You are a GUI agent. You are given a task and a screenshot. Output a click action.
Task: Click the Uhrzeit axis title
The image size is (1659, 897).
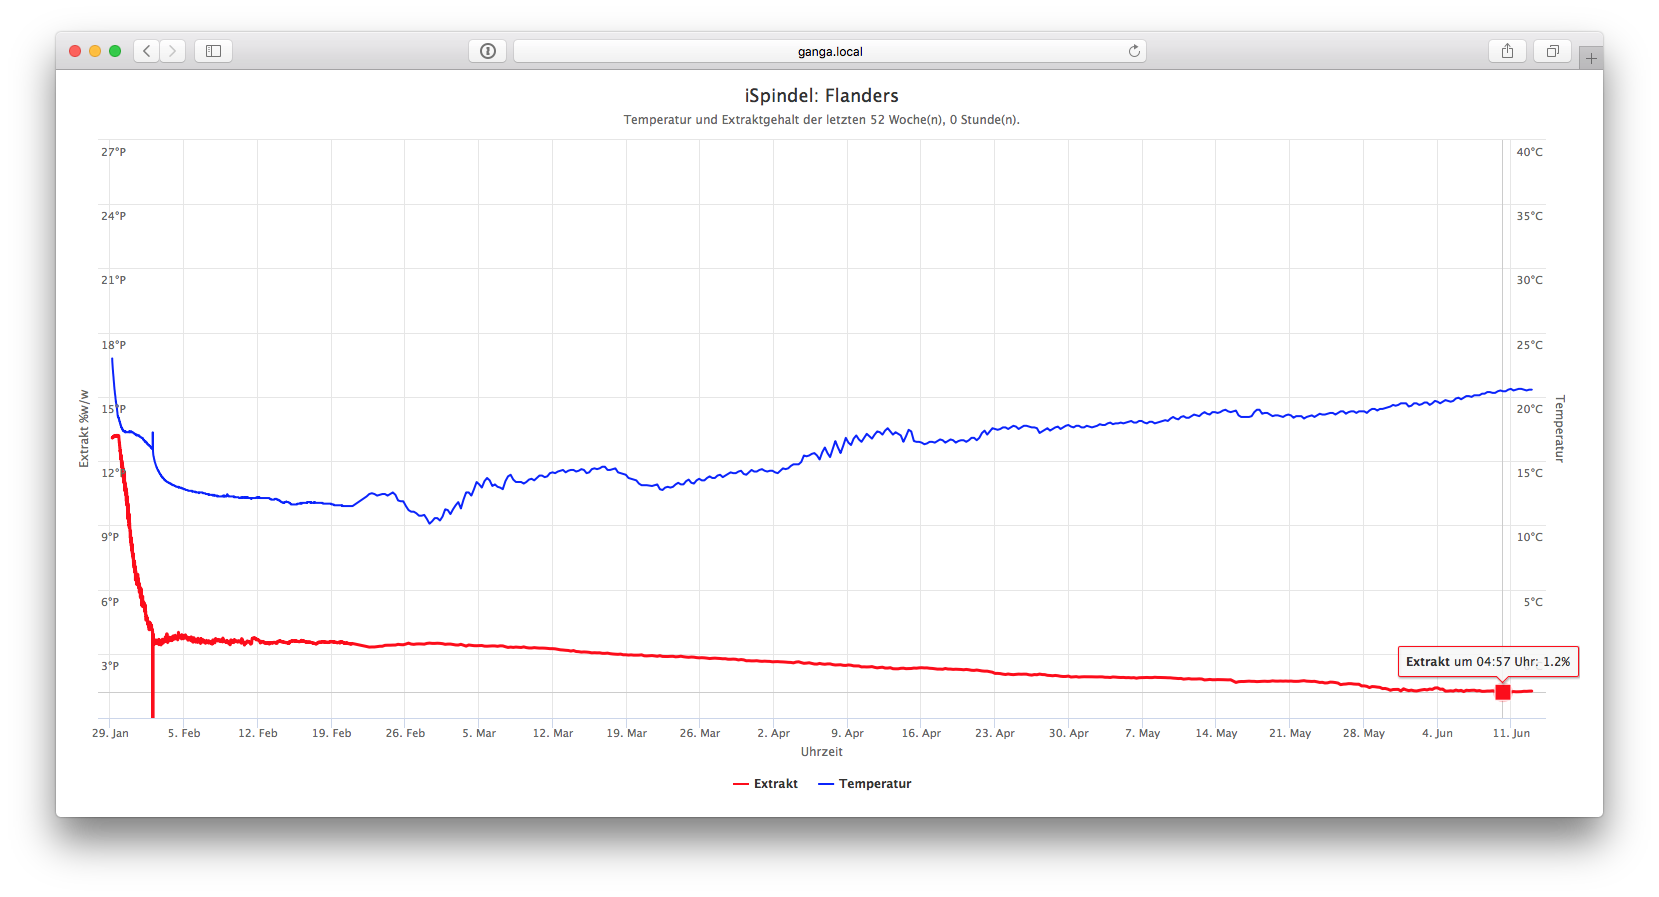tap(821, 752)
